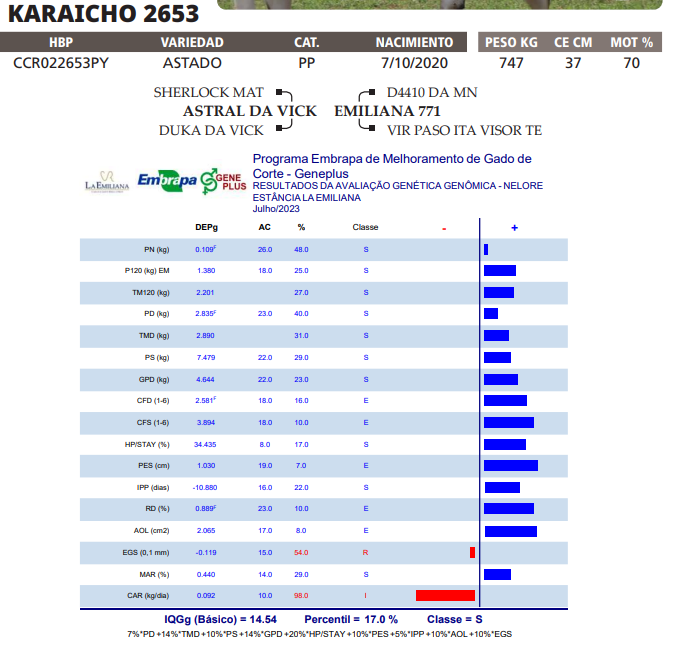Viewport: 677px width, 646px height.
Task: Click the blue AOL (cm2) bar
Action: pyautogui.click(x=510, y=531)
